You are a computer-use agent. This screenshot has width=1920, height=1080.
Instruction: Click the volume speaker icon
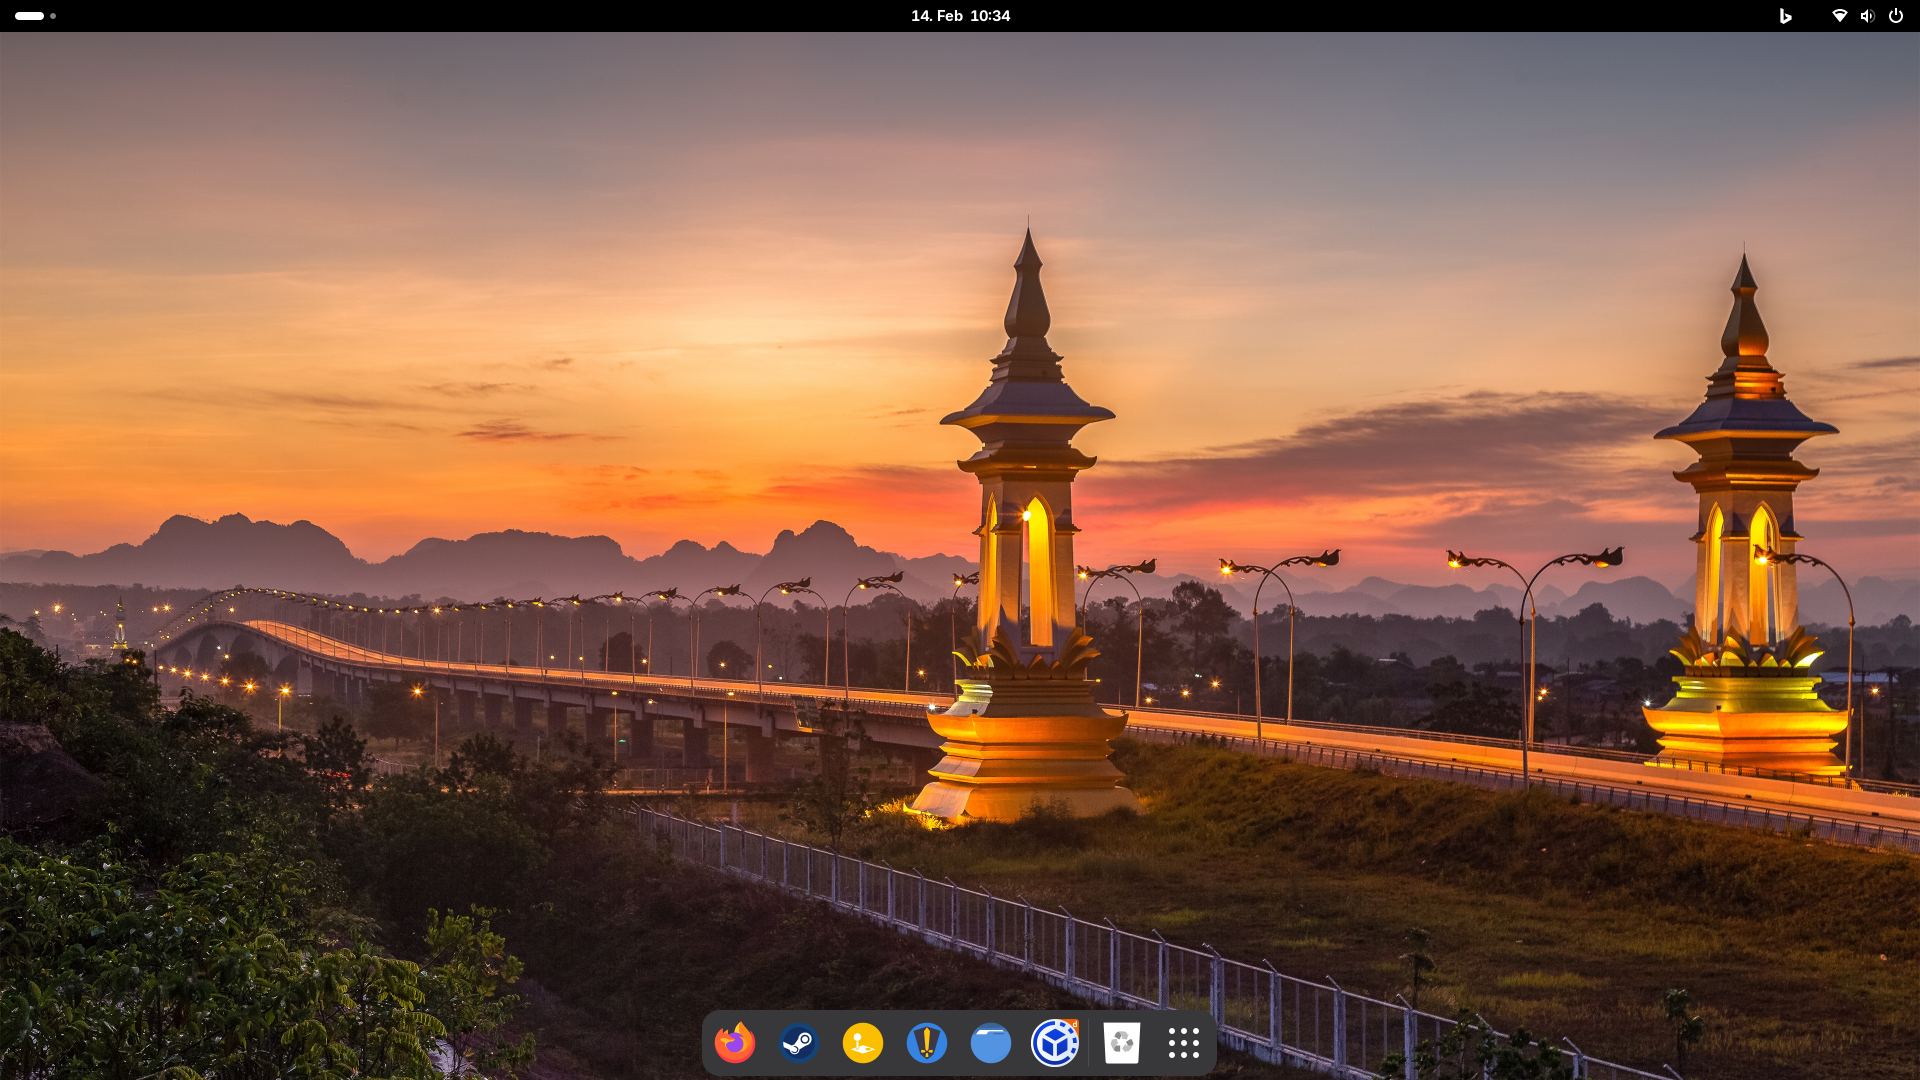(1867, 16)
